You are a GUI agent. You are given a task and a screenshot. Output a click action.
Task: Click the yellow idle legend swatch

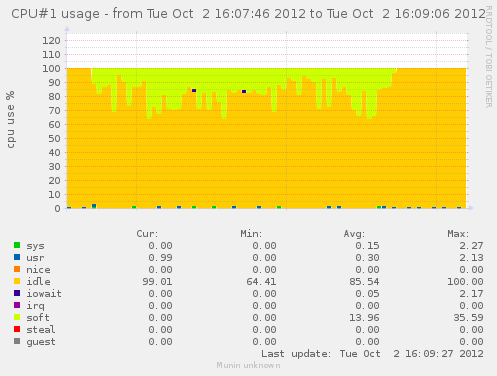coord(17,281)
